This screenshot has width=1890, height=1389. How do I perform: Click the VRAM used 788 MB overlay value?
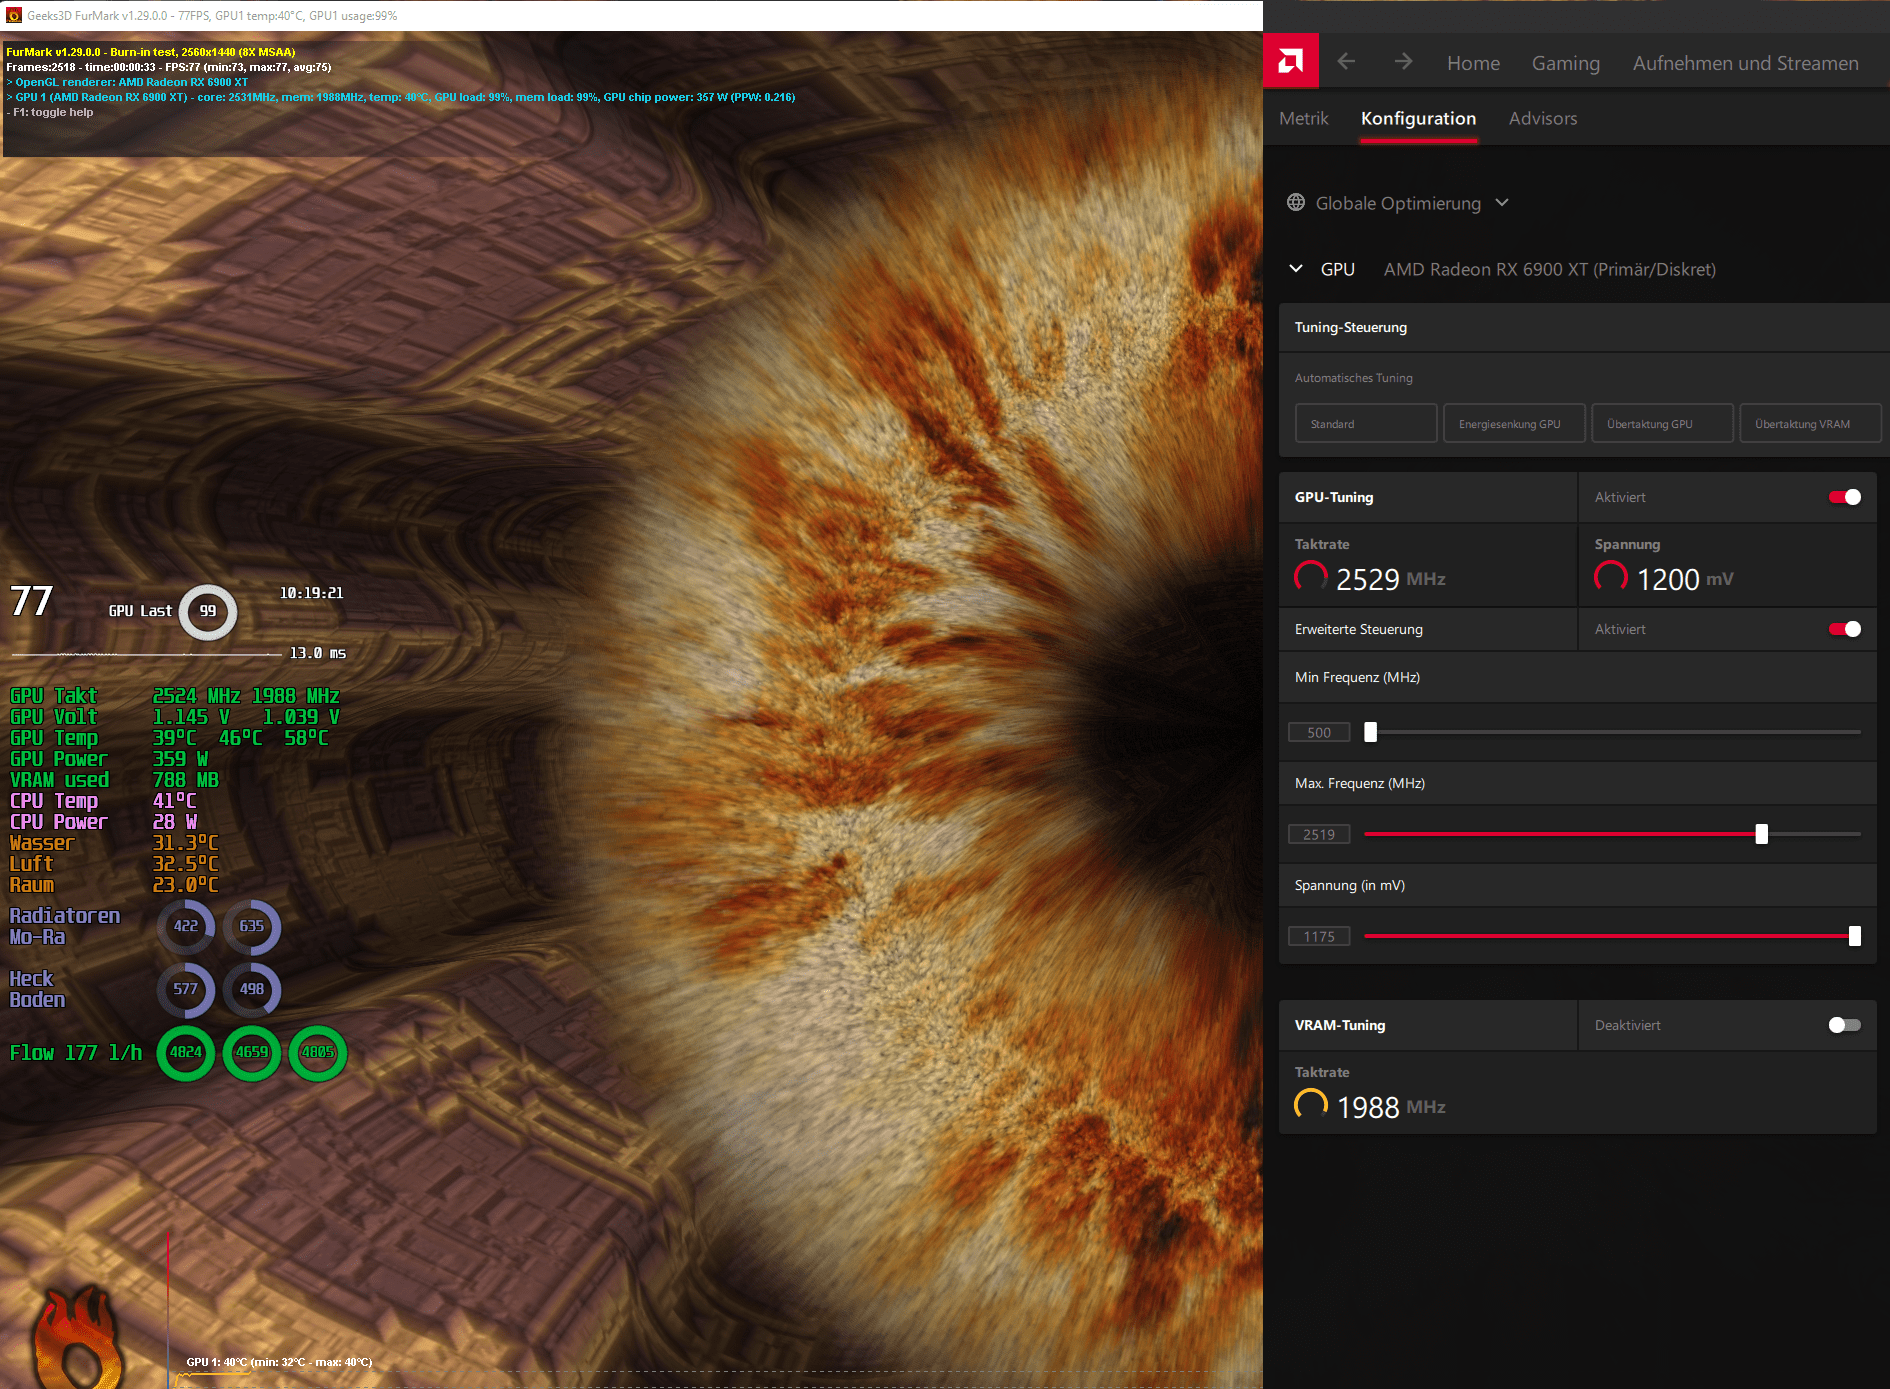[x=185, y=780]
